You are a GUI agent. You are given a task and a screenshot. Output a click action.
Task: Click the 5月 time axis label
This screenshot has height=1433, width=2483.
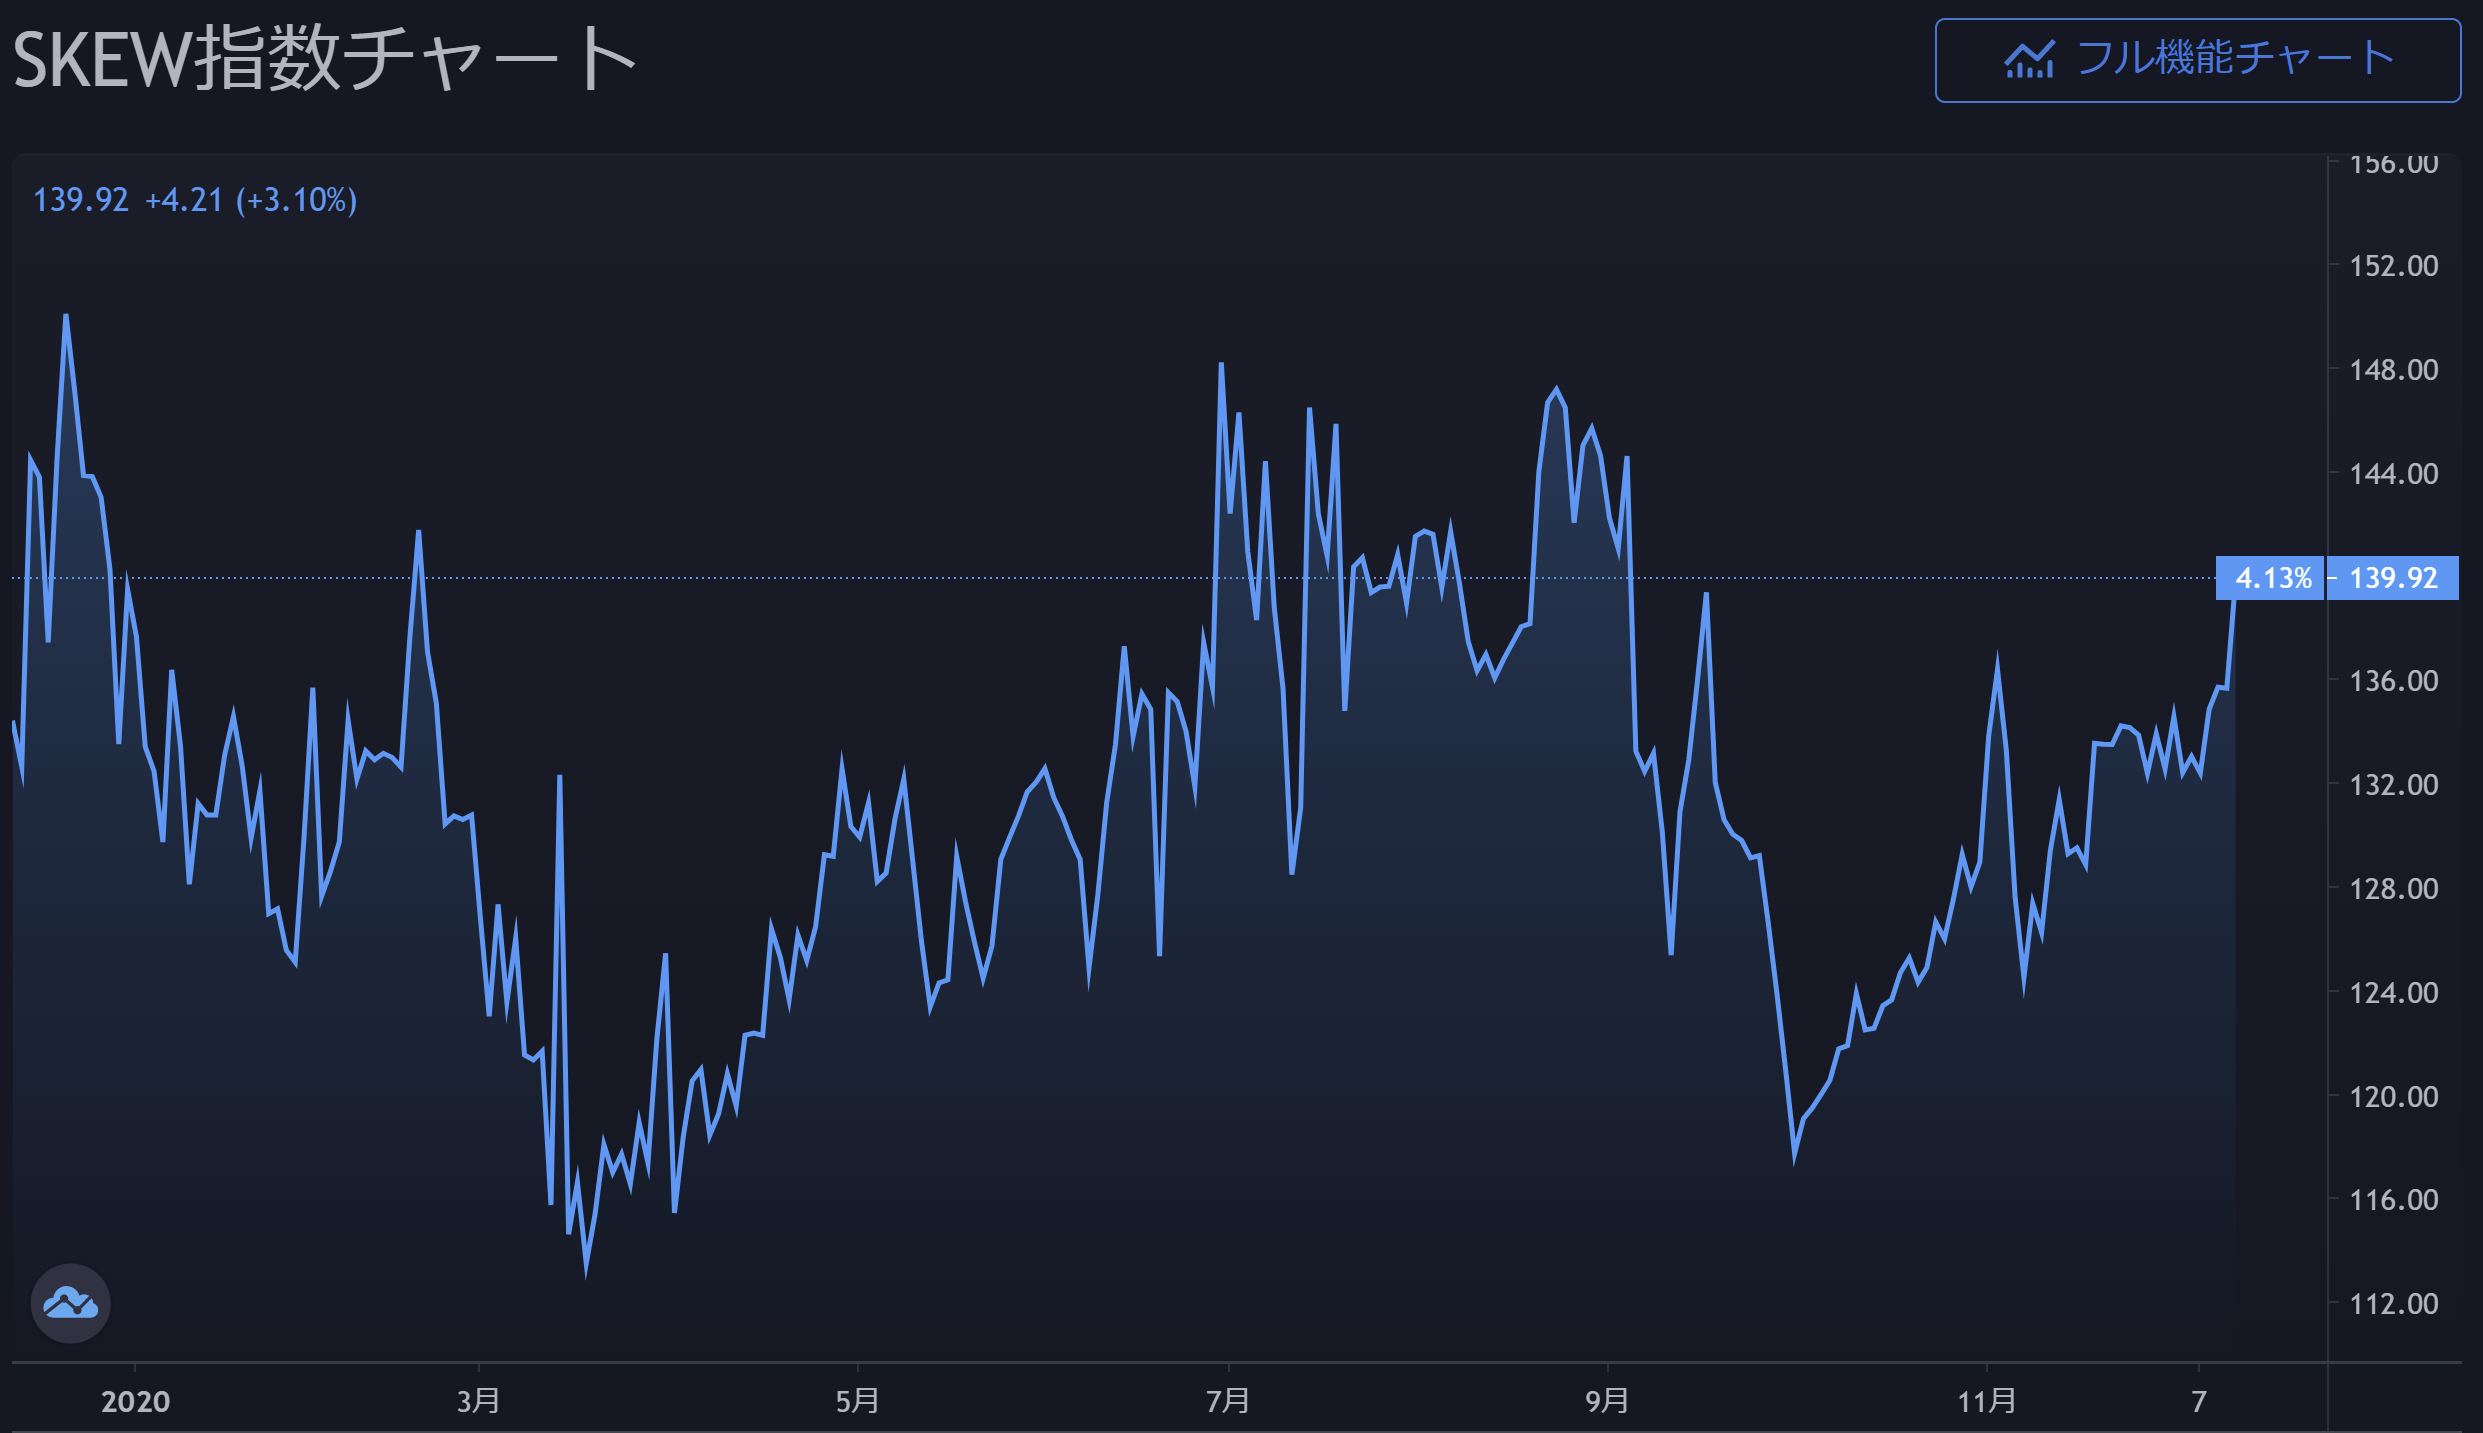pyautogui.click(x=857, y=1401)
